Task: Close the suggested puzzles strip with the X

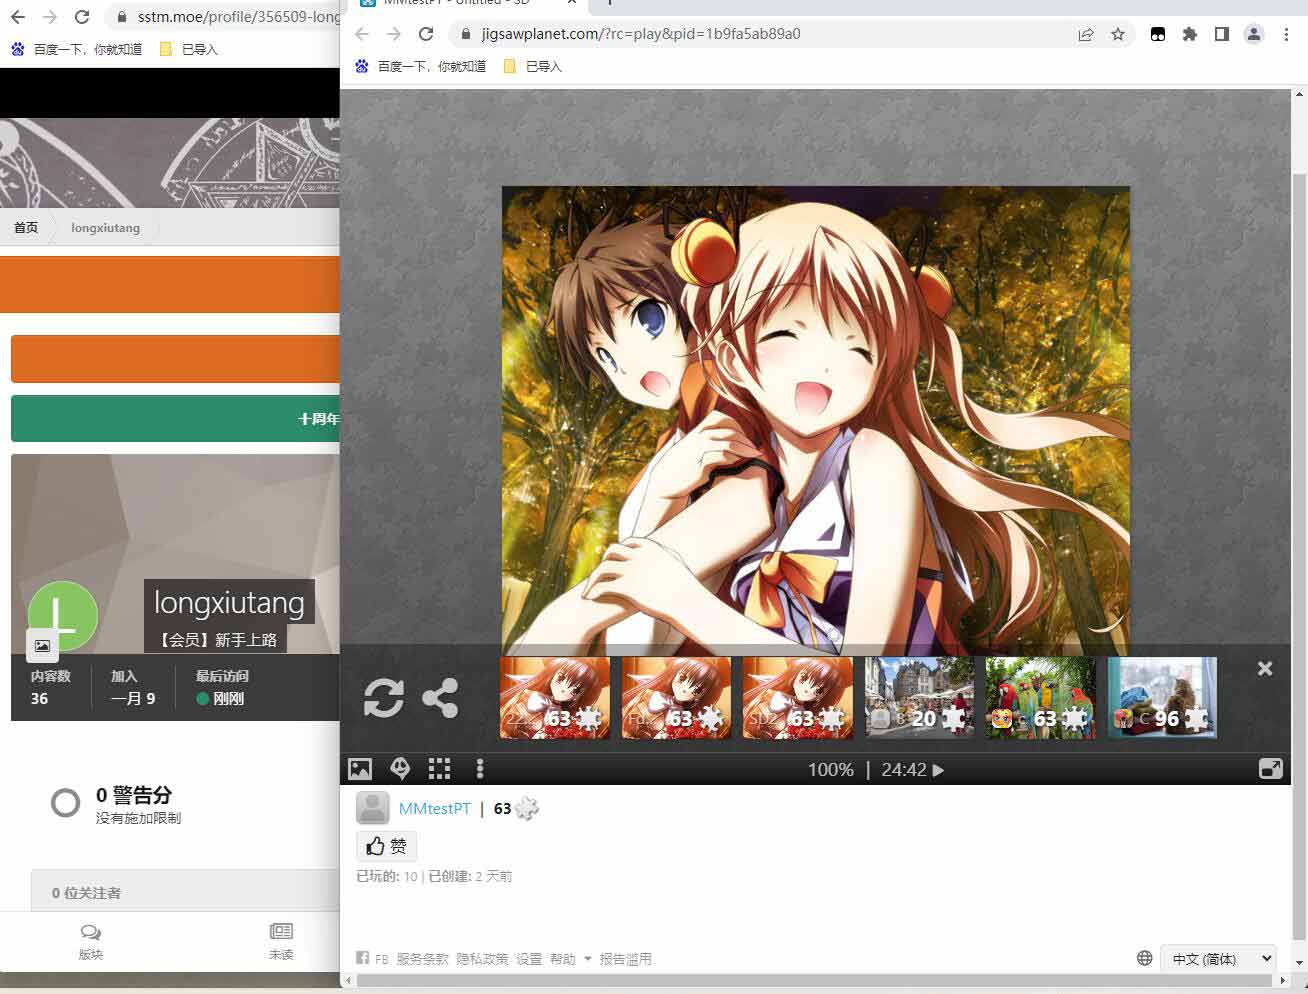Action: (1265, 668)
